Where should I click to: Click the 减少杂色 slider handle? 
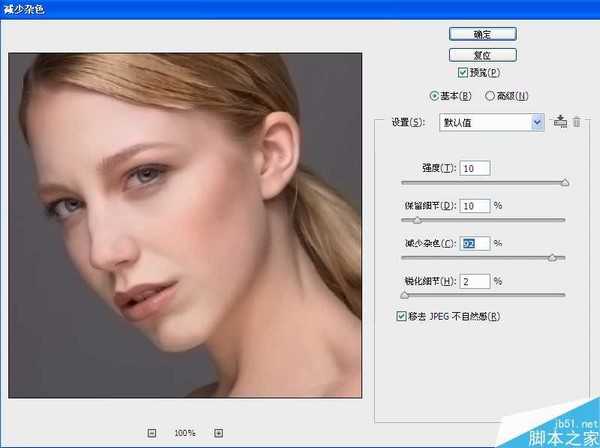pyautogui.click(x=552, y=258)
